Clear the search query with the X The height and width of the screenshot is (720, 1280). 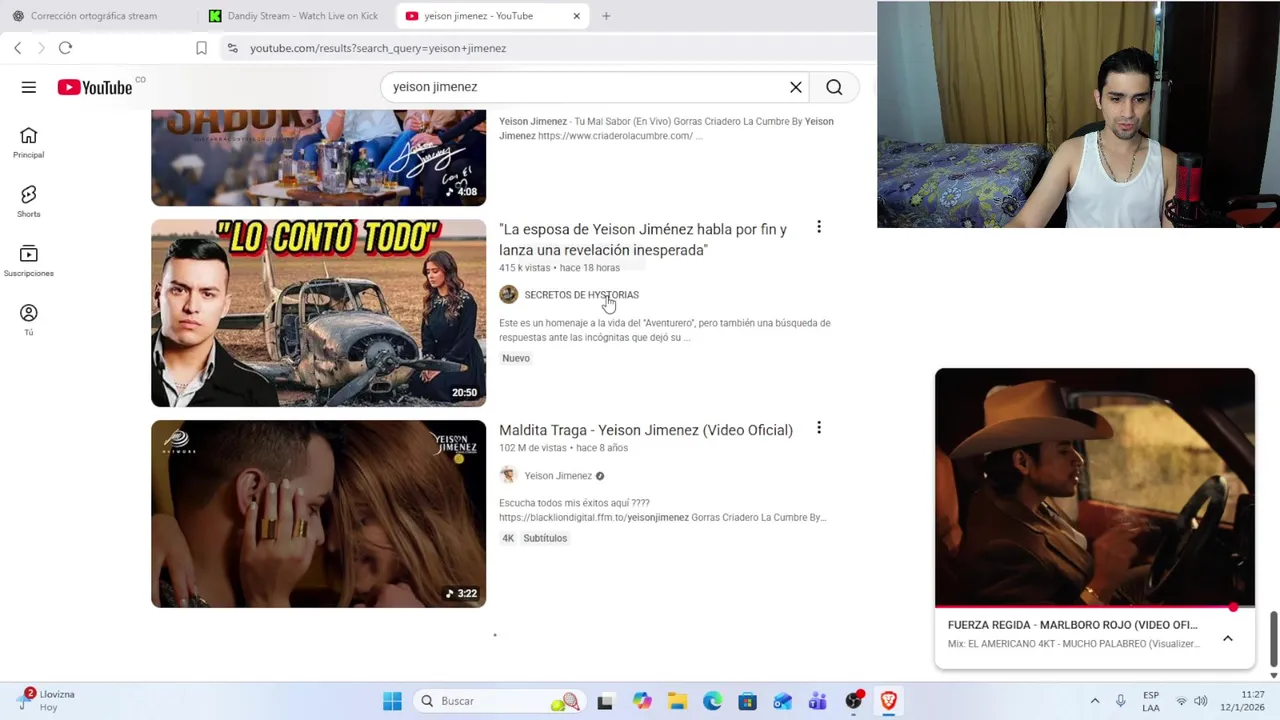796,87
